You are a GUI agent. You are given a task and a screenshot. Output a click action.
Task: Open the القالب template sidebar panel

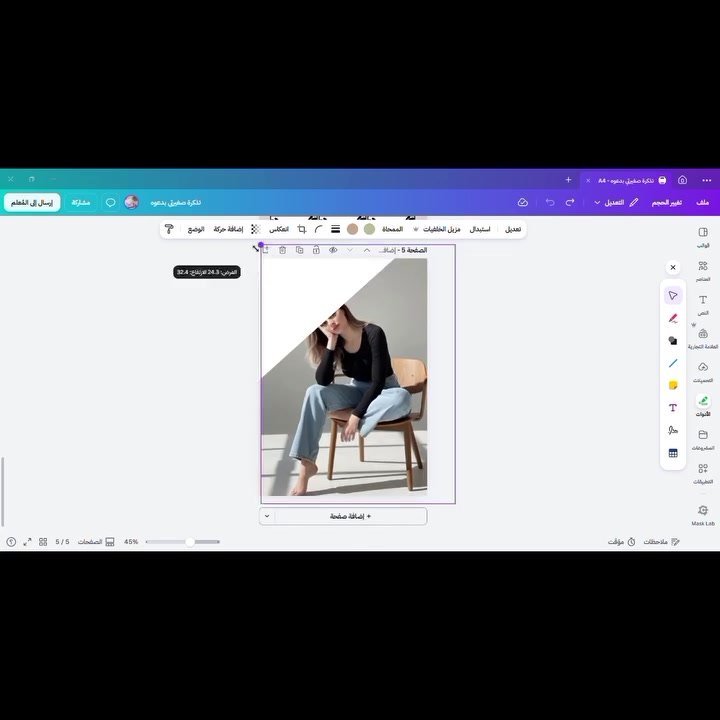point(703,236)
